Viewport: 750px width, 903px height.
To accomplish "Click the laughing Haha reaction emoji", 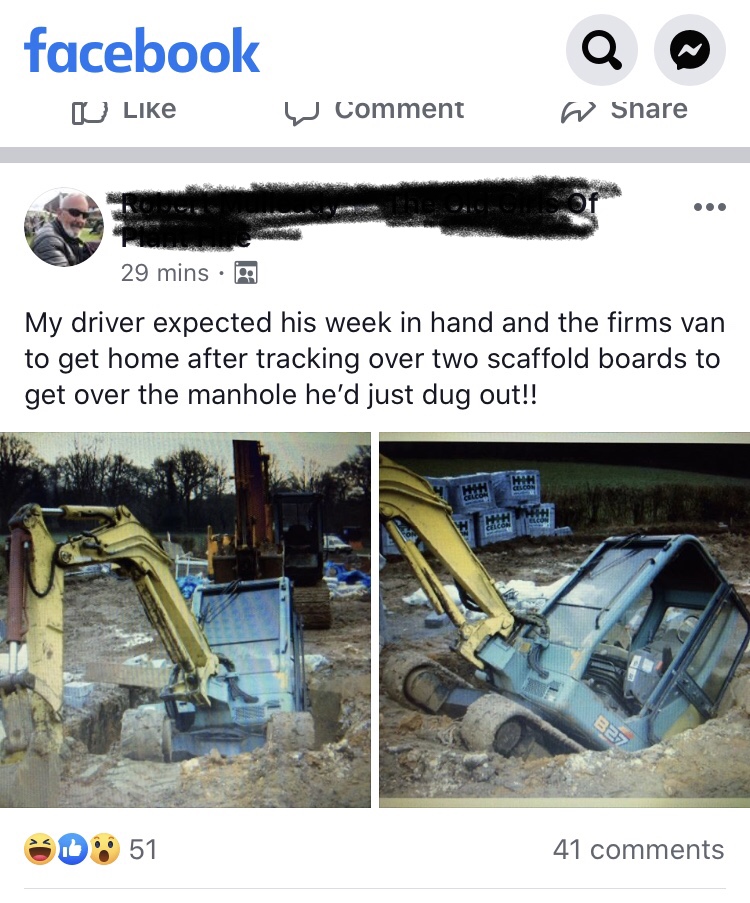I will [39, 849].
